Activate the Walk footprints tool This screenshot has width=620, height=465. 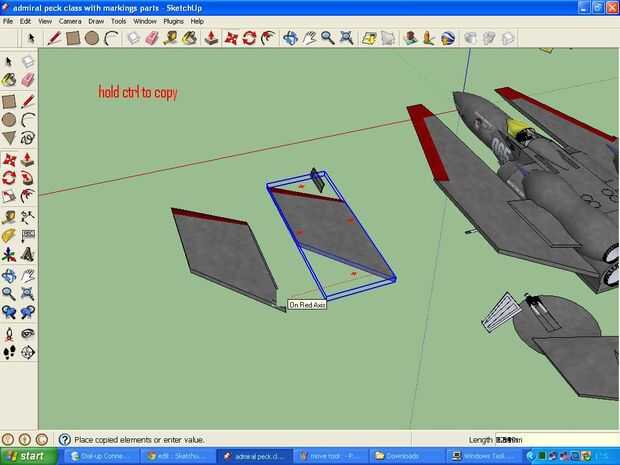[9, 352]
